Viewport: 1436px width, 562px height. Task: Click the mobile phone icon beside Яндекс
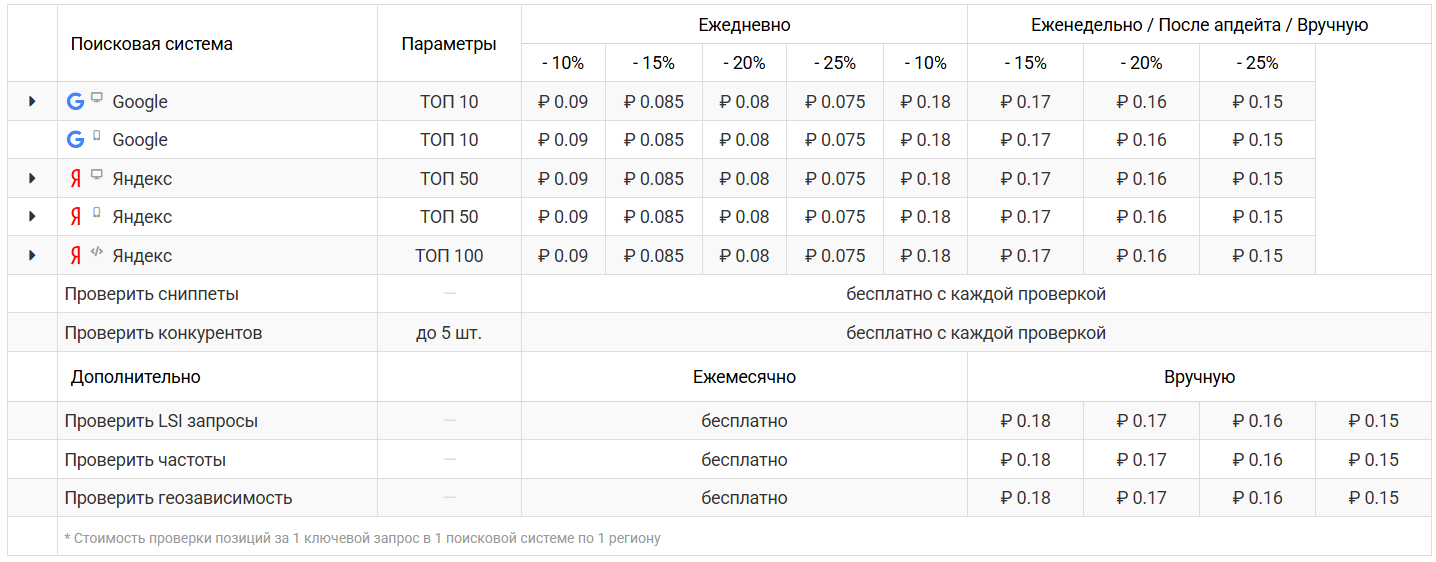click(x=97, y=213)
